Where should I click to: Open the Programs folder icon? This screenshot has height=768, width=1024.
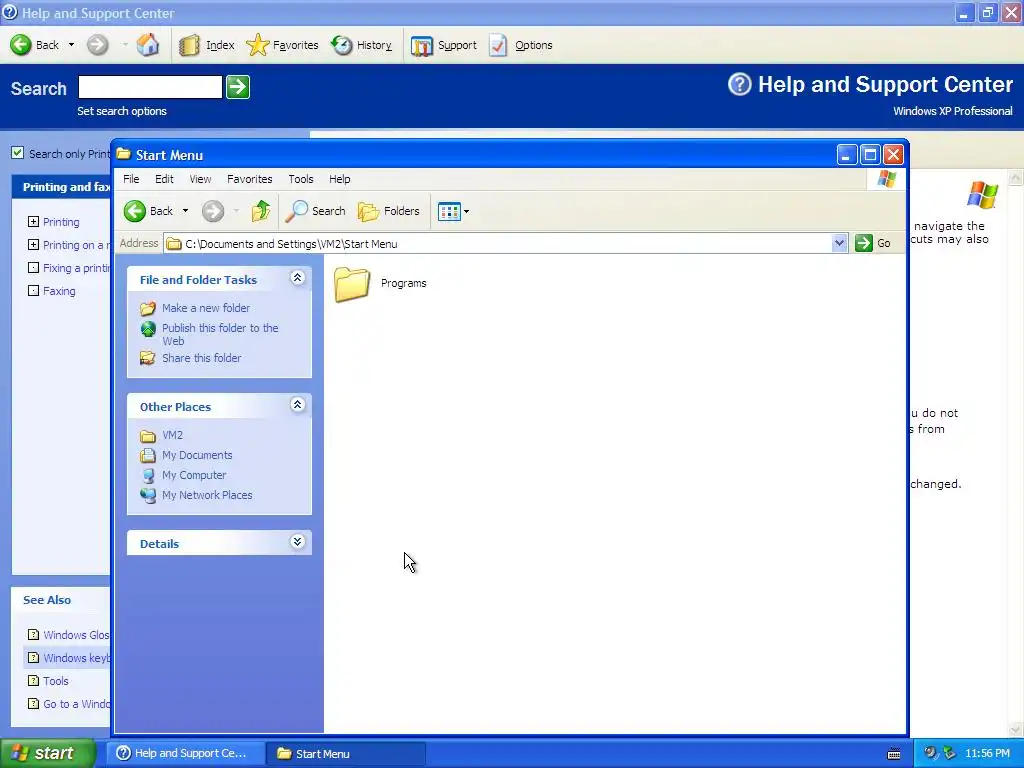(352, 284)
